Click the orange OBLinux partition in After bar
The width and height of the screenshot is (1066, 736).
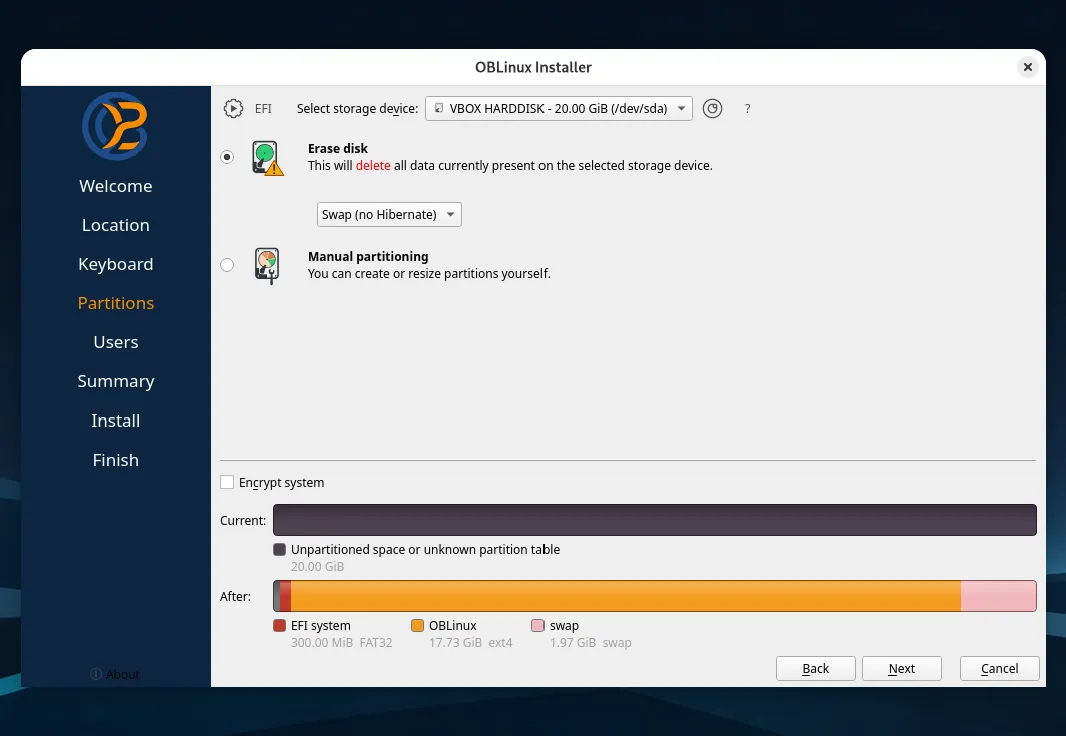point(625,596)
